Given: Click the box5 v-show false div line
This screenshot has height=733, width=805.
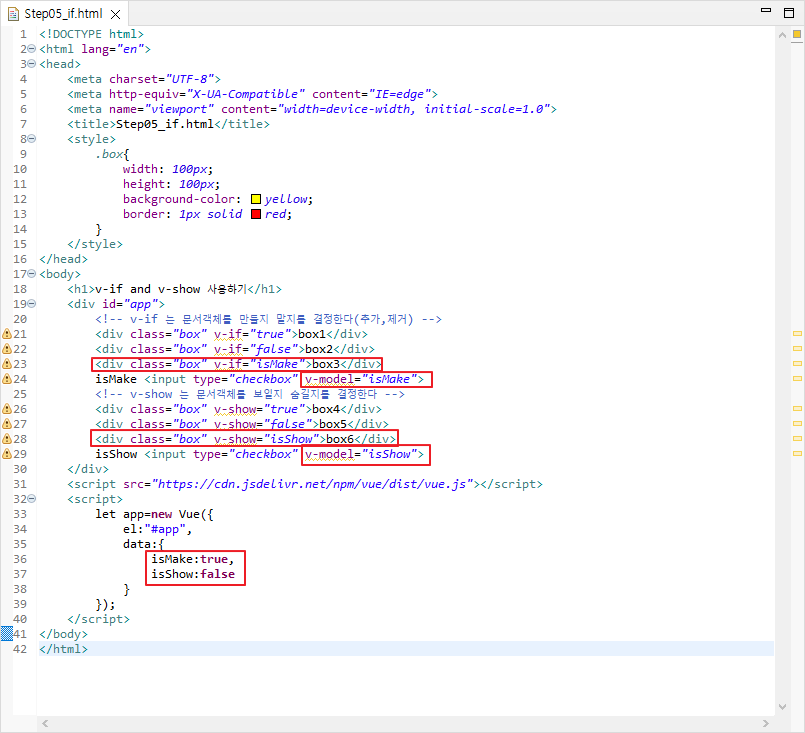Looking at the screenshot, I should click(242, 424).
